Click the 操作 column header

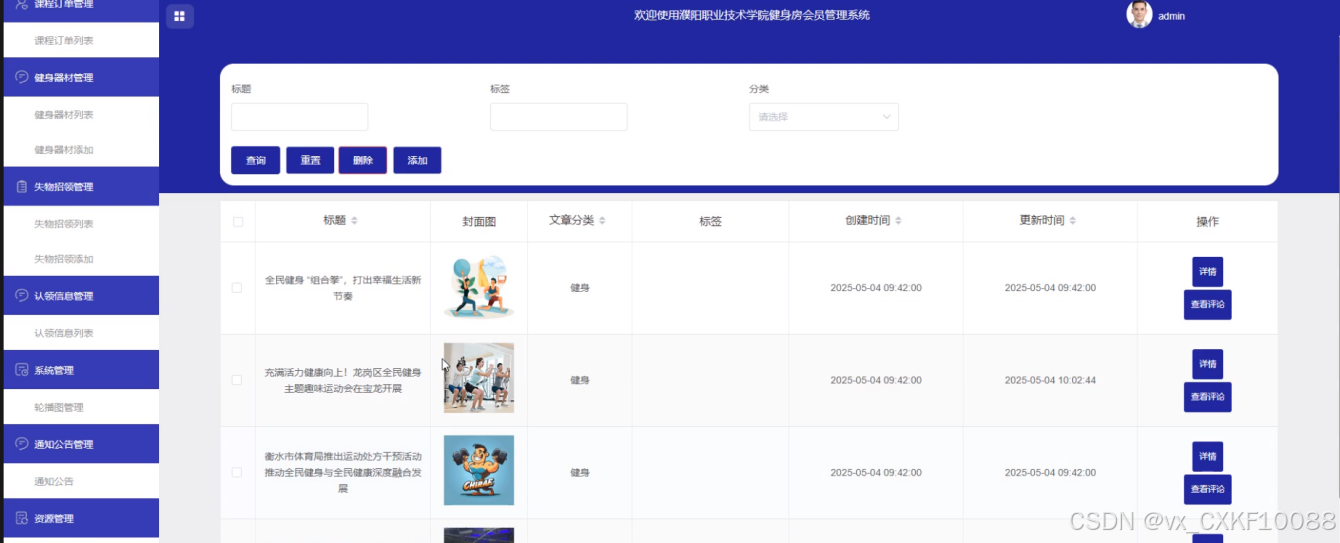coord(1207,221)
